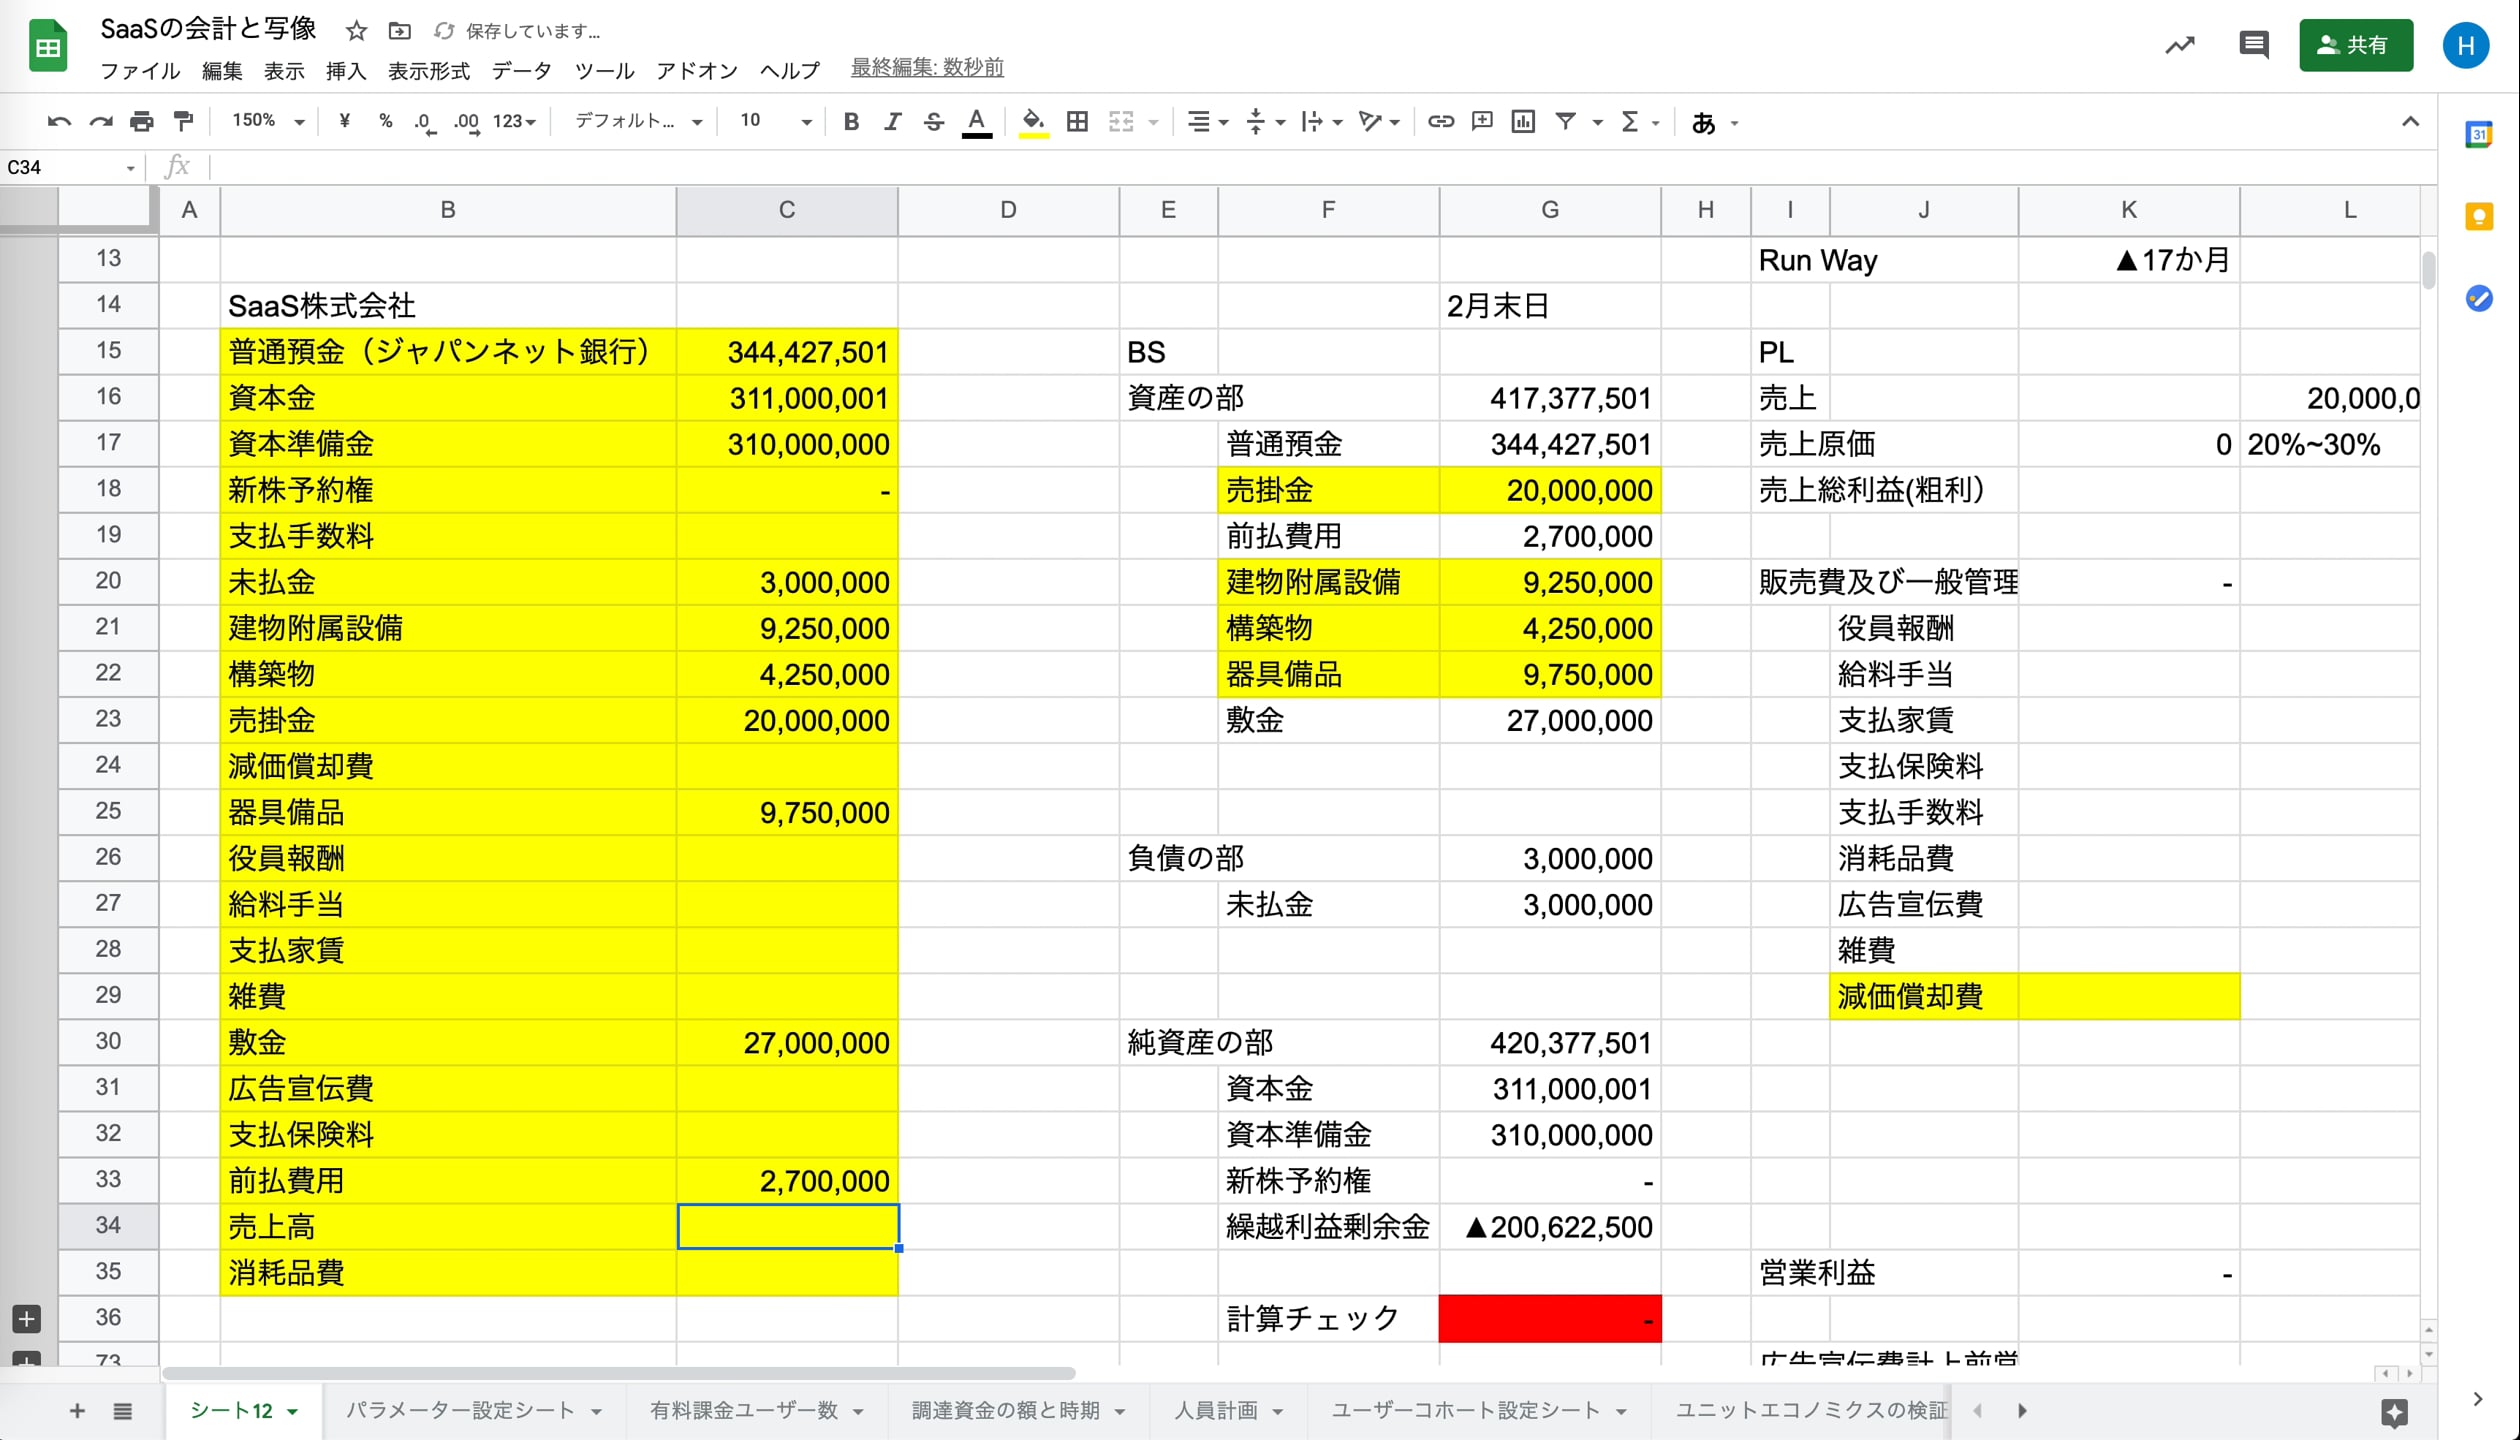Toggle italic text formatting
This screenshot has height=1440, width=2520.
pos(892,122)
